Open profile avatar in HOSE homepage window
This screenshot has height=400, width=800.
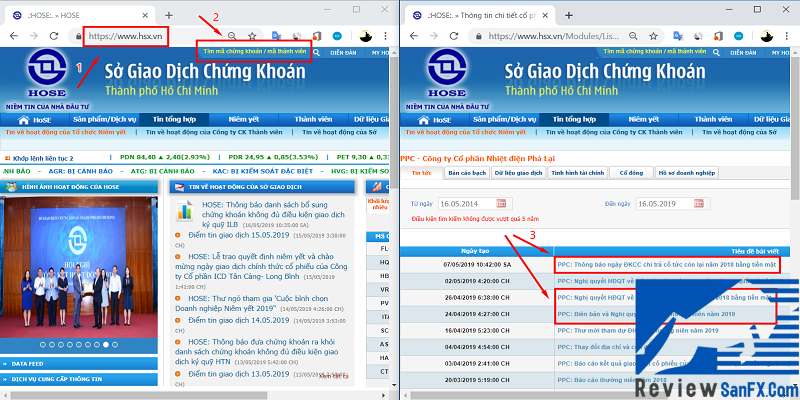366,36
